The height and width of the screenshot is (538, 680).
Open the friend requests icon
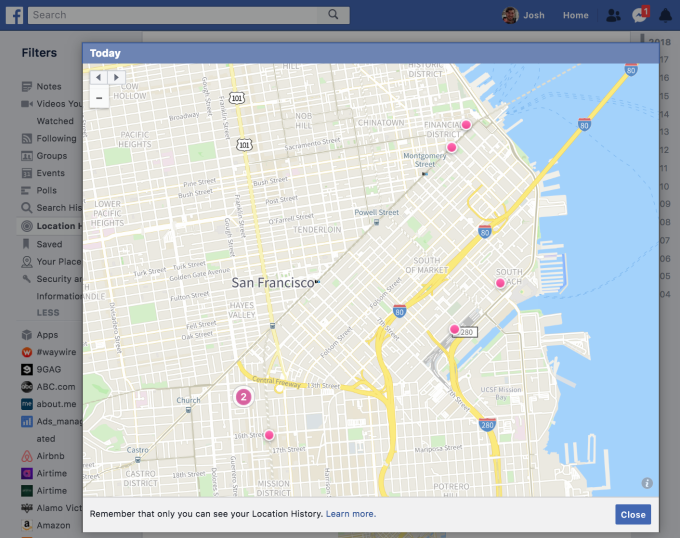612,15
